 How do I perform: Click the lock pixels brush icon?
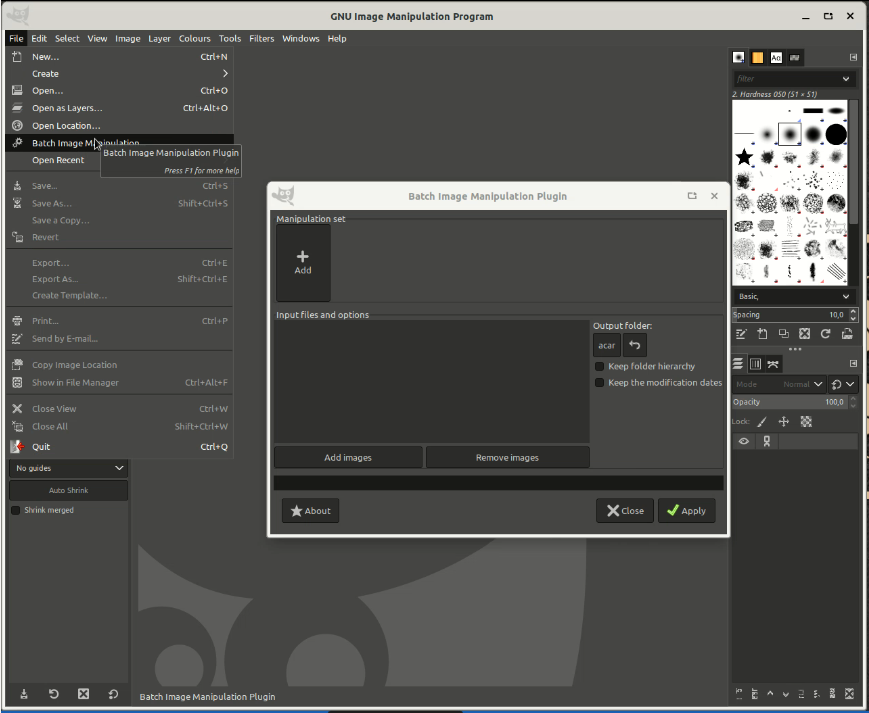(x=762, y=422)
